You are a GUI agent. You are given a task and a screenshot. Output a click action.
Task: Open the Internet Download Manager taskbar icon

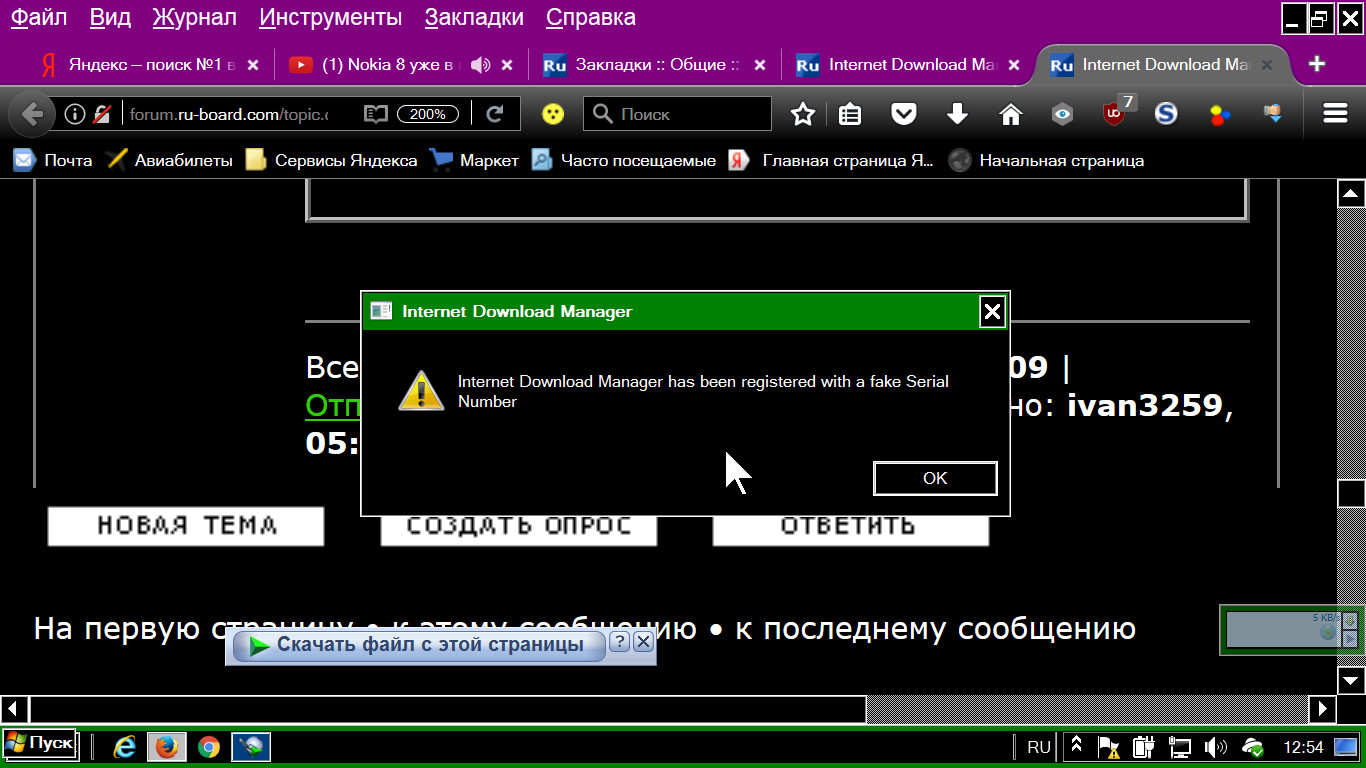point(251,747)
